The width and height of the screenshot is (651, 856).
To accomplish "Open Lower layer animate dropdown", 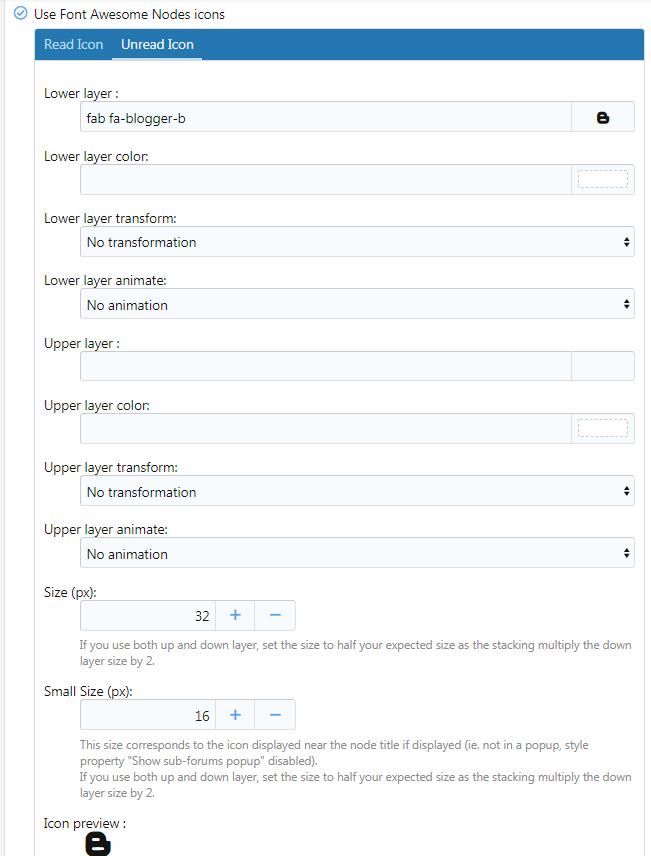I will (x=357, y=305).
